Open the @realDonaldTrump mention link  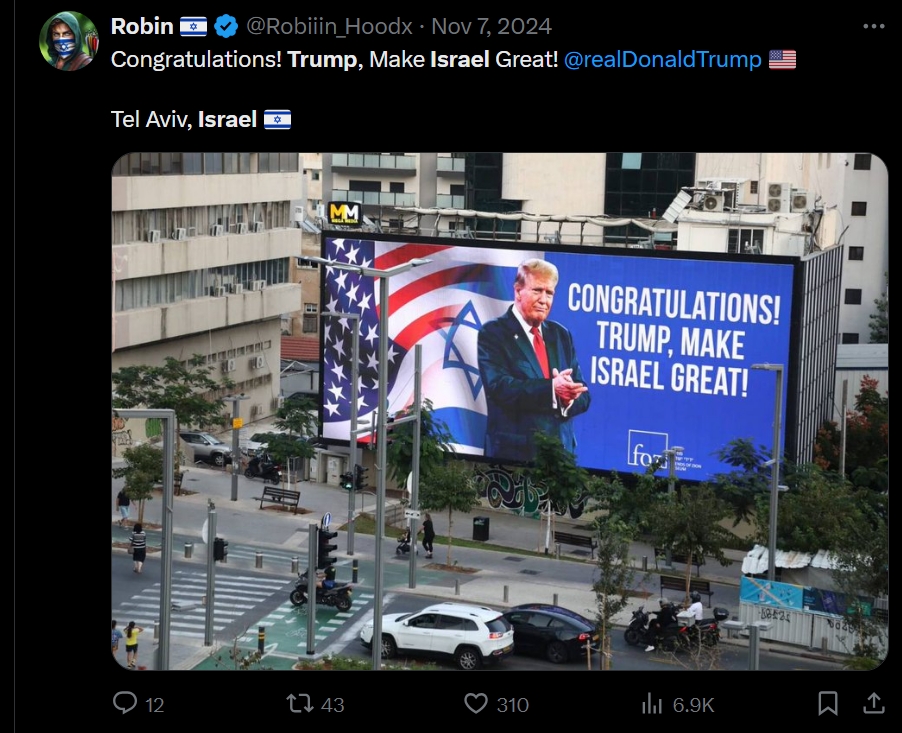pyautogui.click(x=662, y=59)
